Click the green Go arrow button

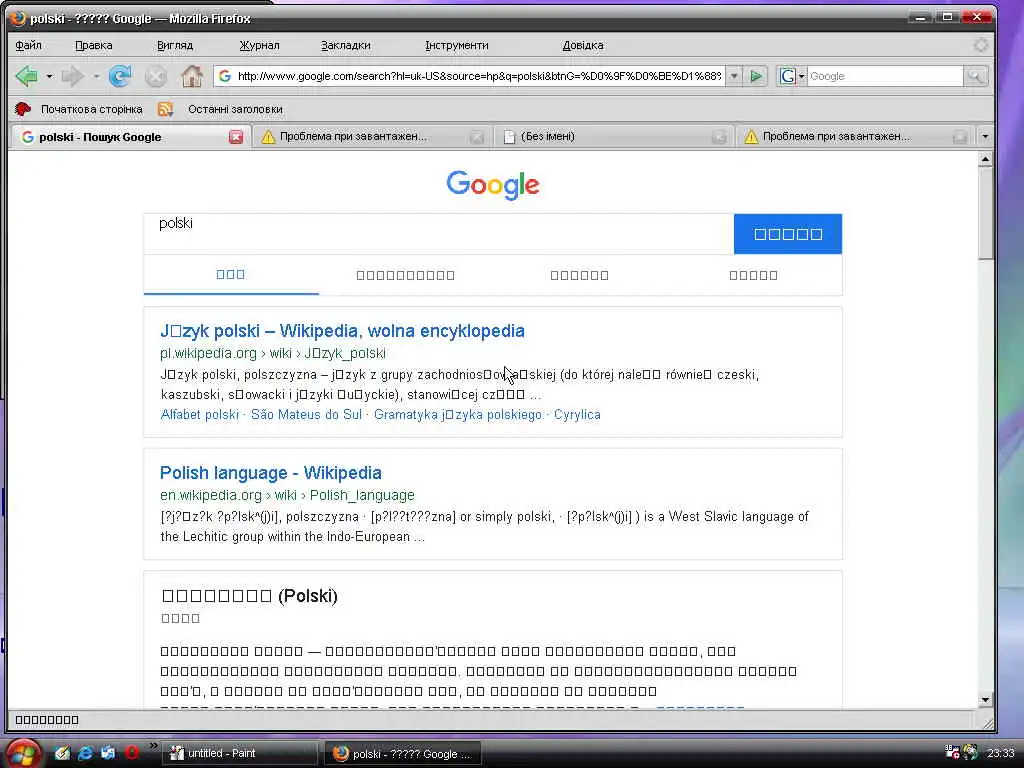[x=756, y=76]
